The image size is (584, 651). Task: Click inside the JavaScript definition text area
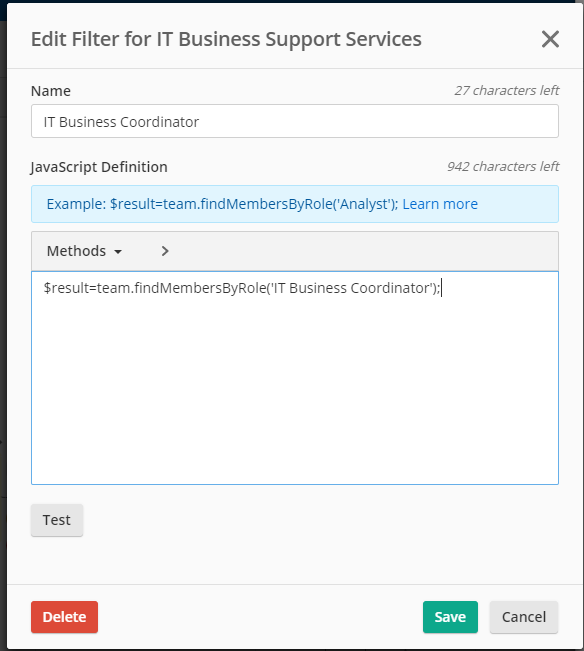295,378
